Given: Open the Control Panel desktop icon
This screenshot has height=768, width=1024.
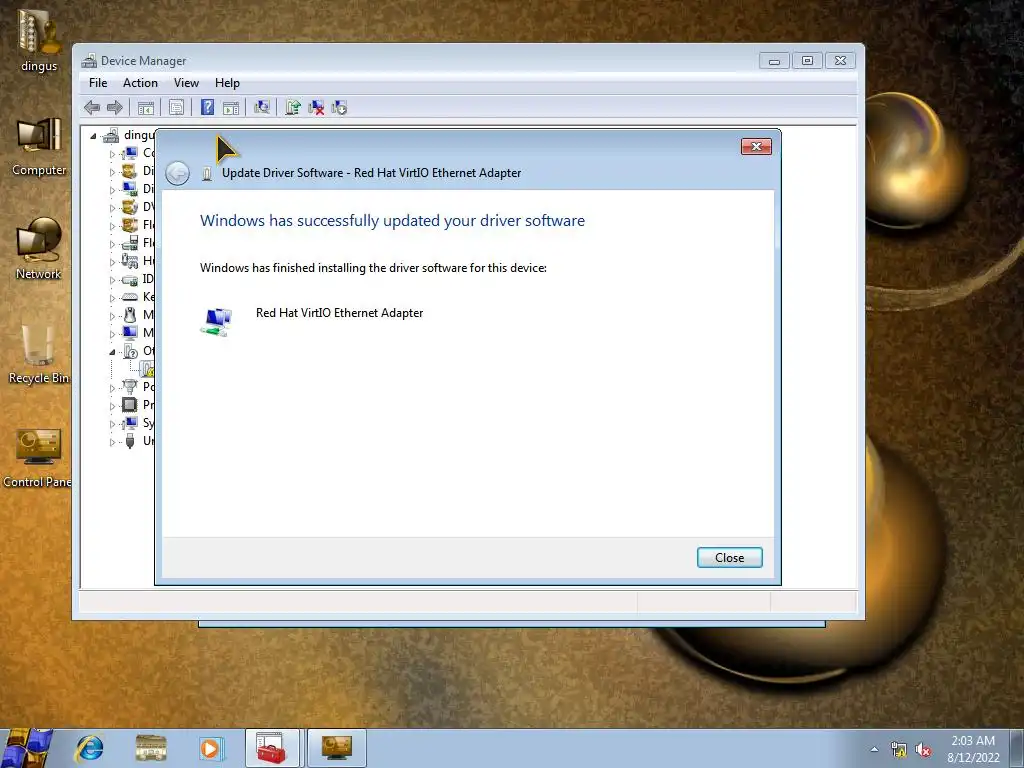Looking at the screenshot, I should point(37,457).
